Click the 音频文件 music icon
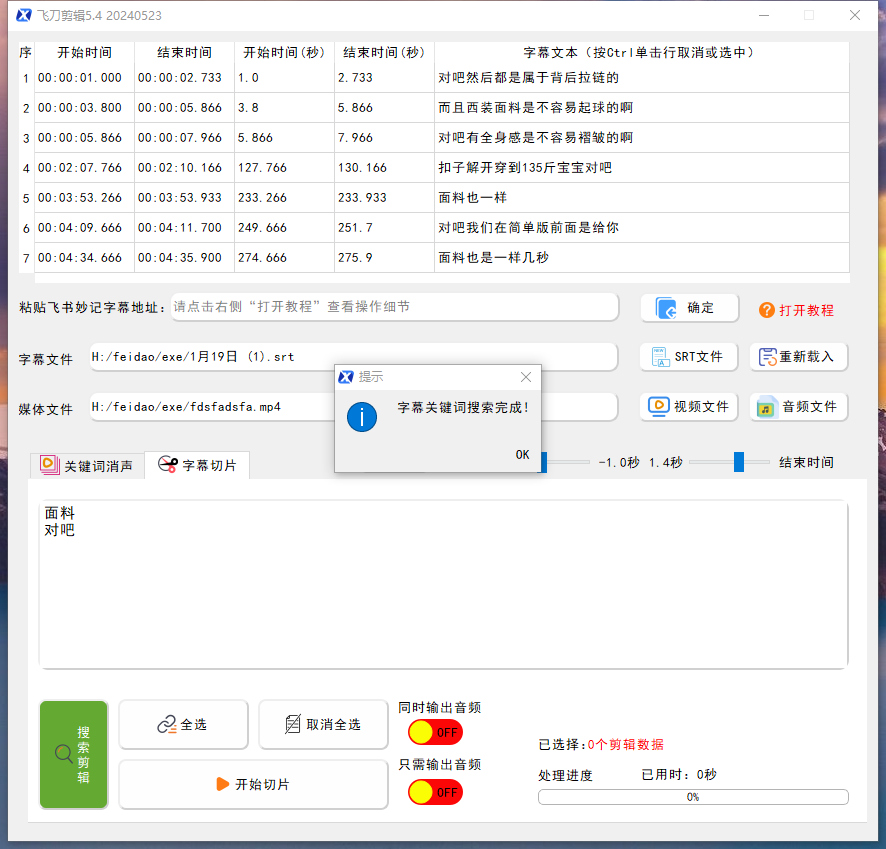 pyautogui.click(x=767, y=407)
